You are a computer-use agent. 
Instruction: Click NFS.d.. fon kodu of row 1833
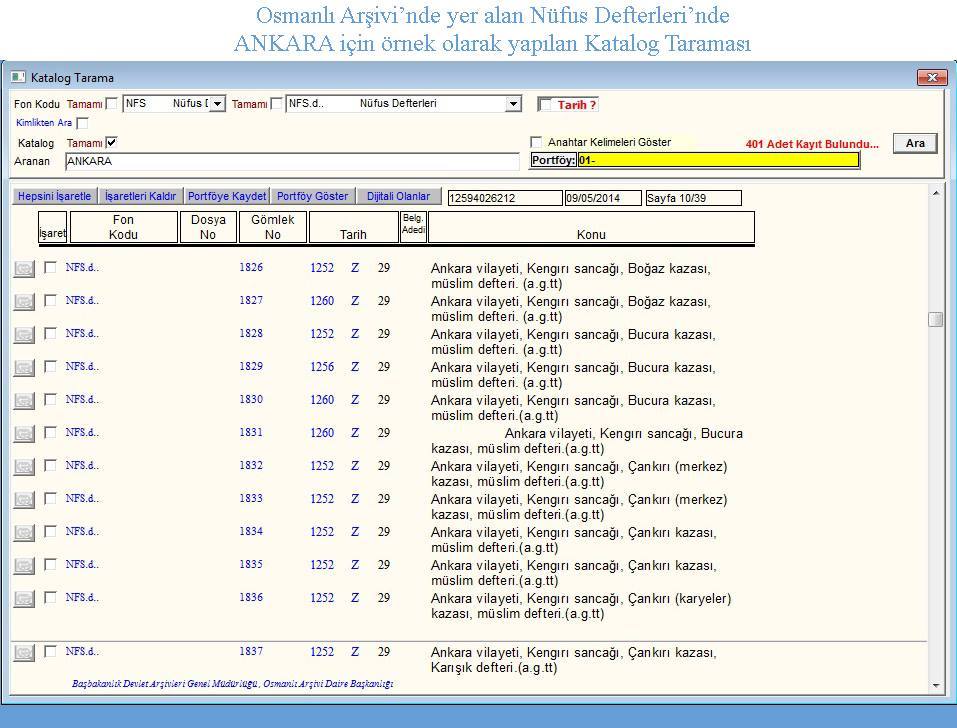point(82,499)
